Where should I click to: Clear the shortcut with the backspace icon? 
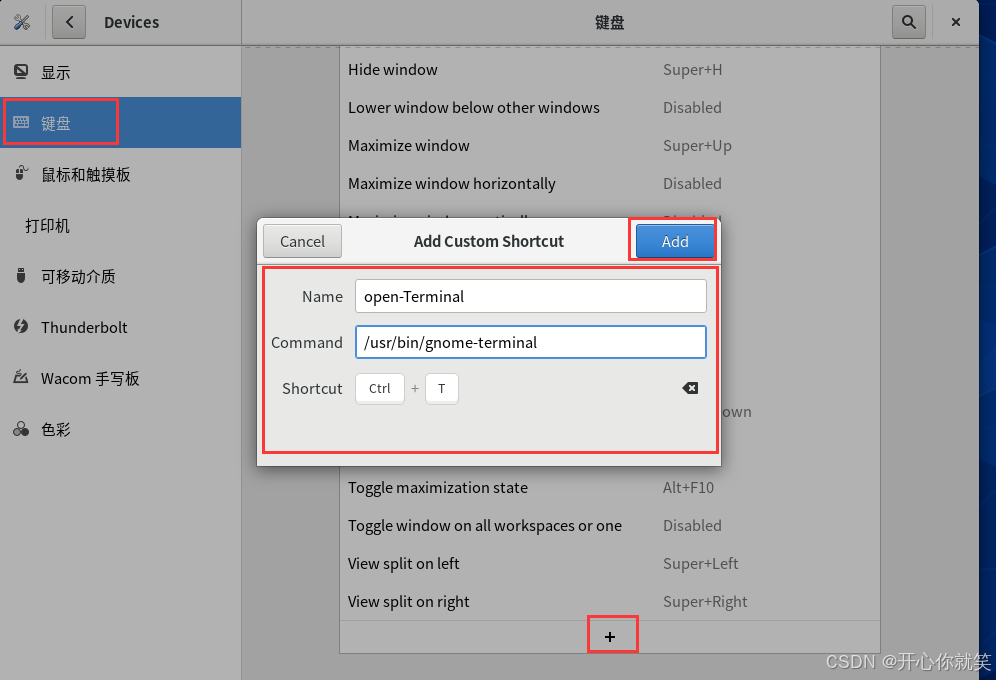coord(690,388)
